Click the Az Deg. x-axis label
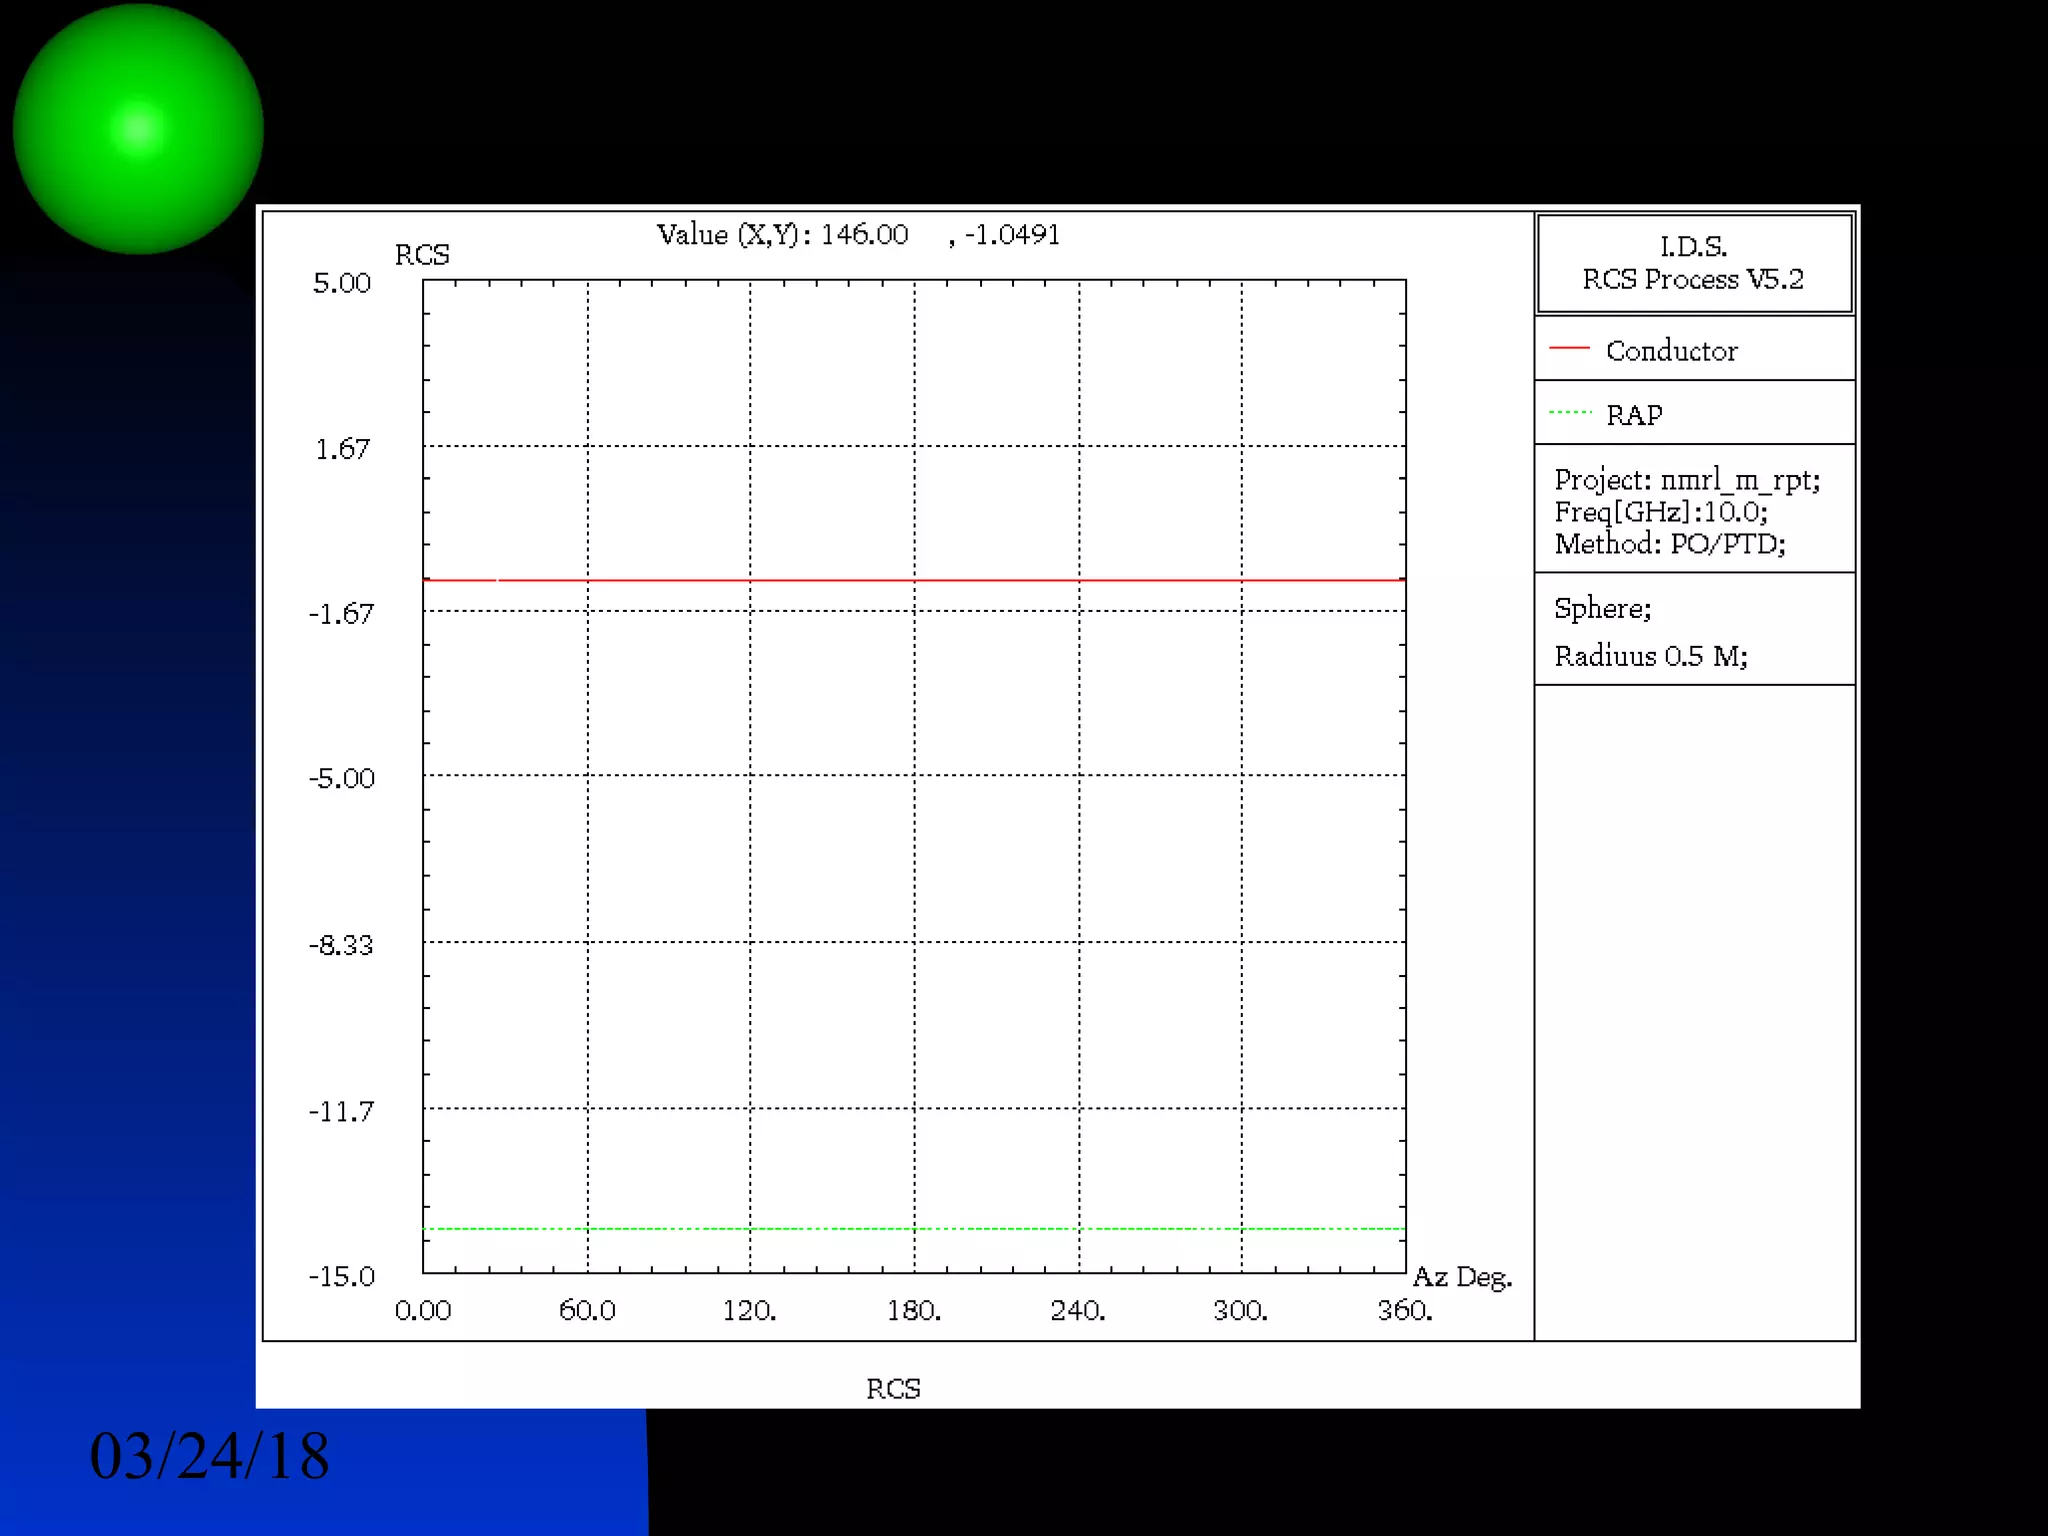Viewport: 2048px width, 1536px height. tap(1461, 1277)
